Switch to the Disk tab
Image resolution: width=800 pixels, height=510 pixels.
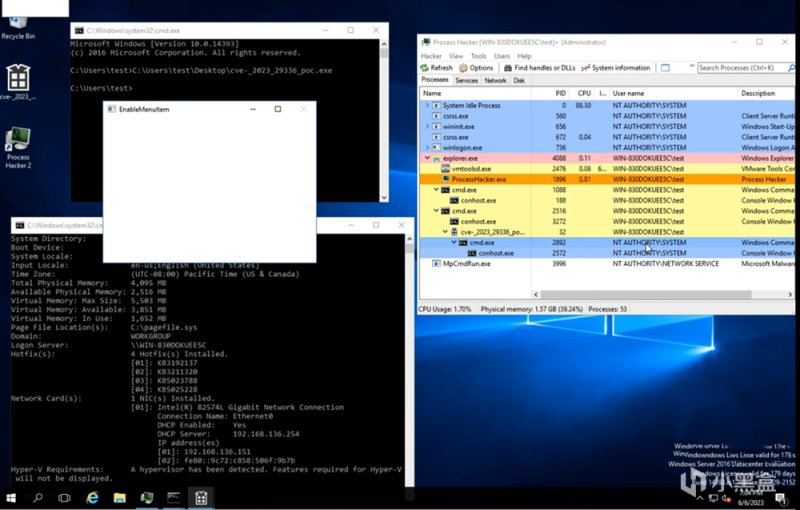coord(519,81)
